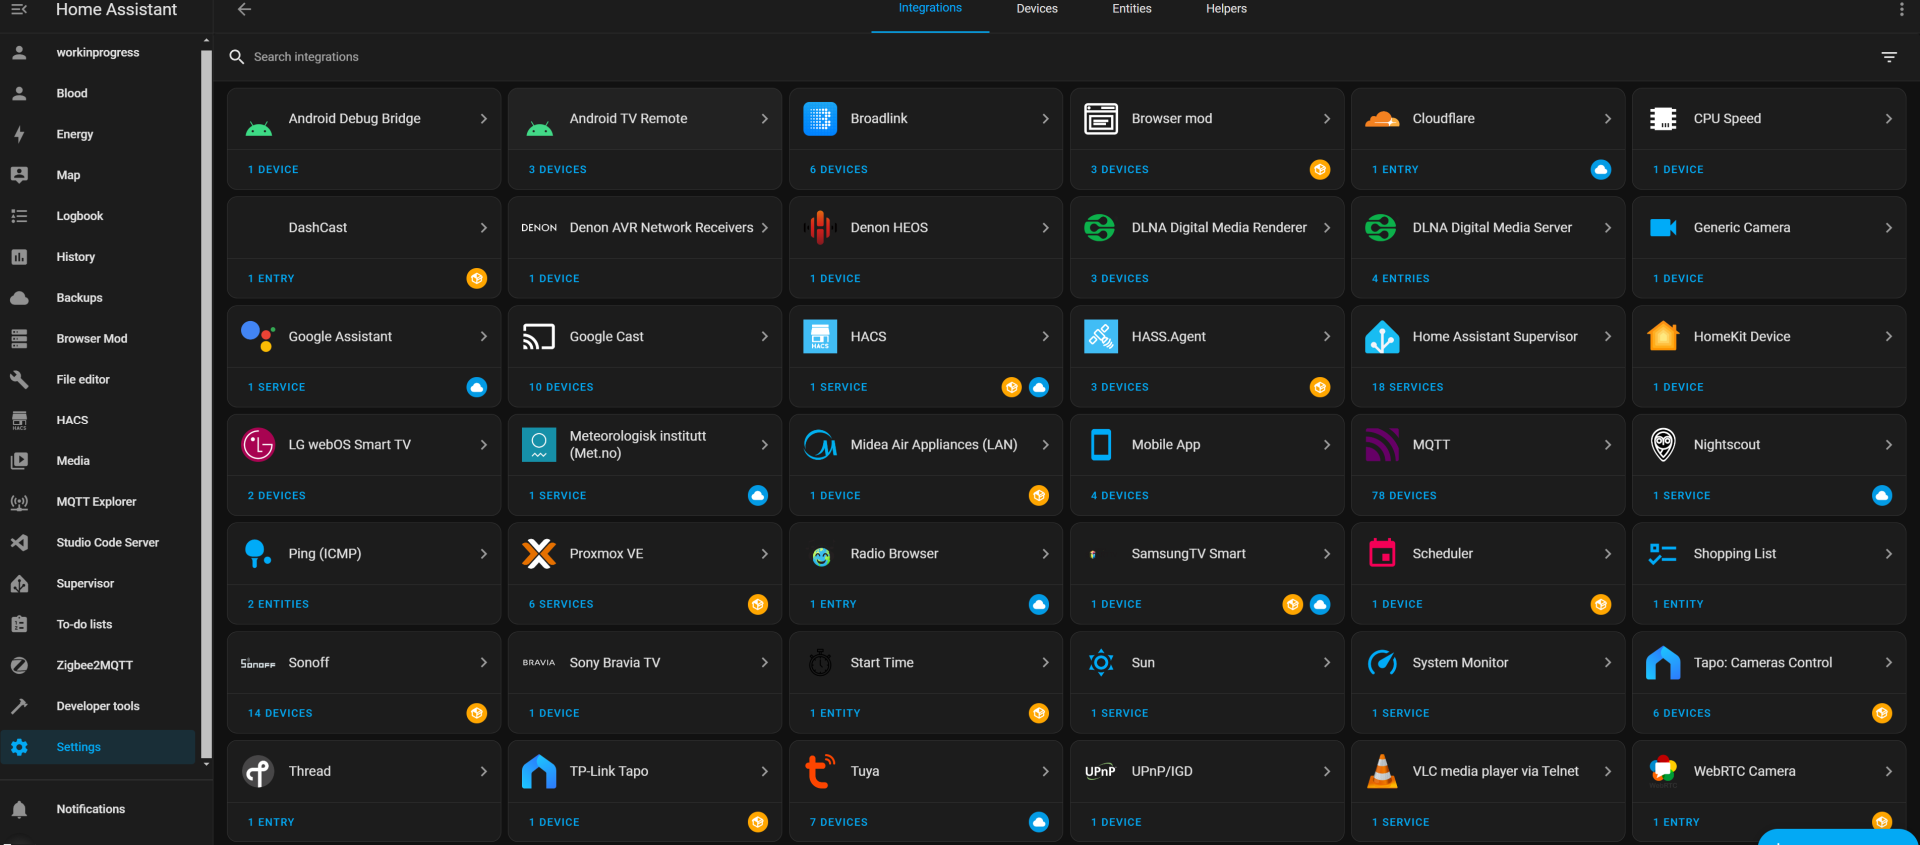Click the File editor wrench icon
The width and height of the screenshot is (1920, 845).
coord(19,380)
